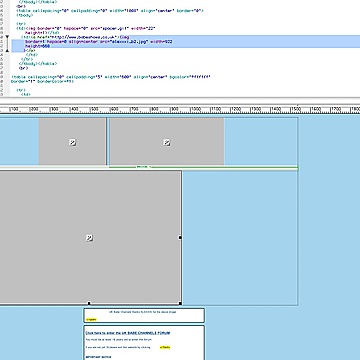The height and width of the screenshot is (360, 360).
Task: Select the top-left gray image placeholder
Action: 72,141
